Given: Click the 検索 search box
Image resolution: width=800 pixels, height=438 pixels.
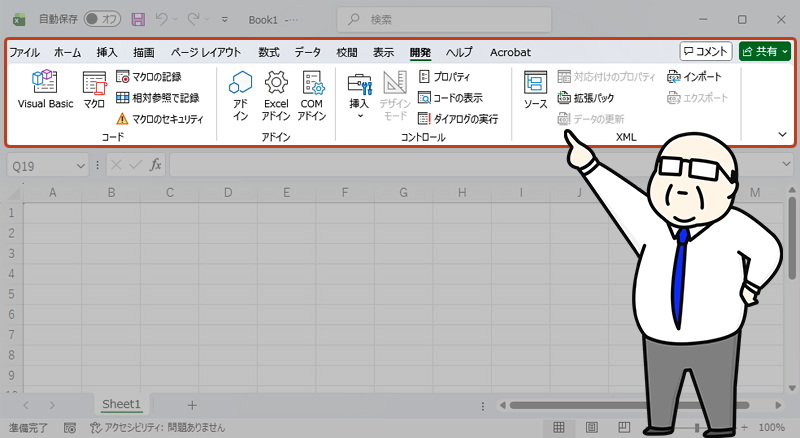Looking at the screenshot, I should pyautogui.click(x=444, y=19).
